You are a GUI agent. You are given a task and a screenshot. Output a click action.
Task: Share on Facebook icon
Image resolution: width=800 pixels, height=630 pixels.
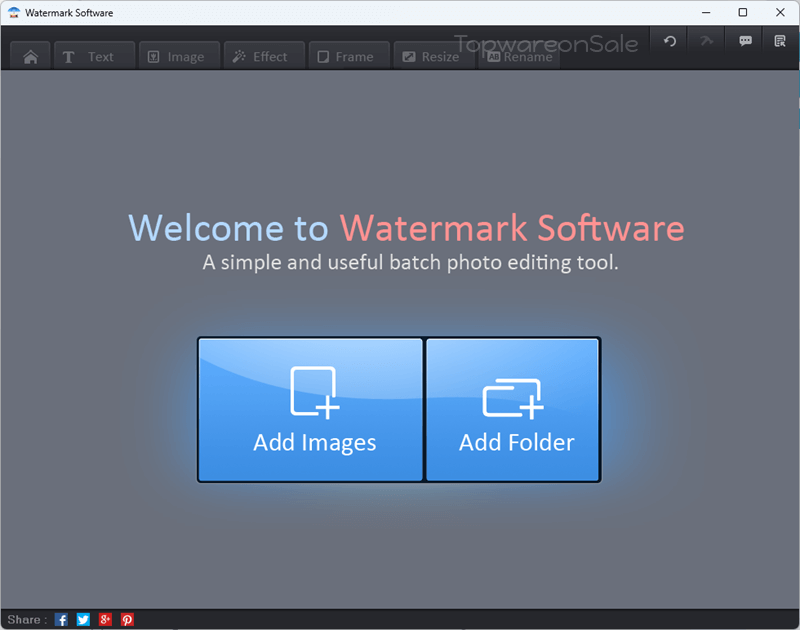[x=61, y=619]
